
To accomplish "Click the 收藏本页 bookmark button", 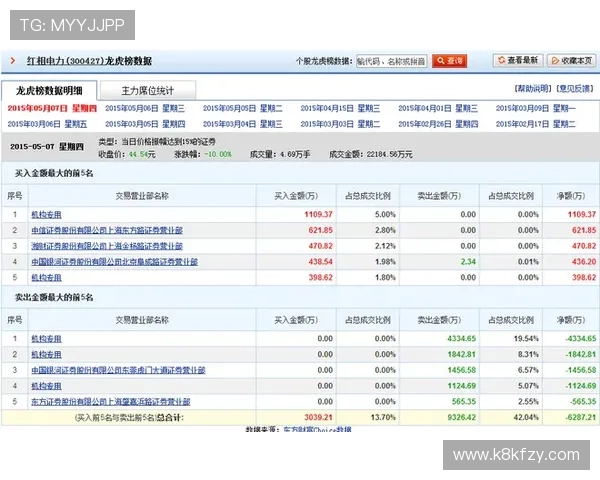I will [x=572, y=60].
